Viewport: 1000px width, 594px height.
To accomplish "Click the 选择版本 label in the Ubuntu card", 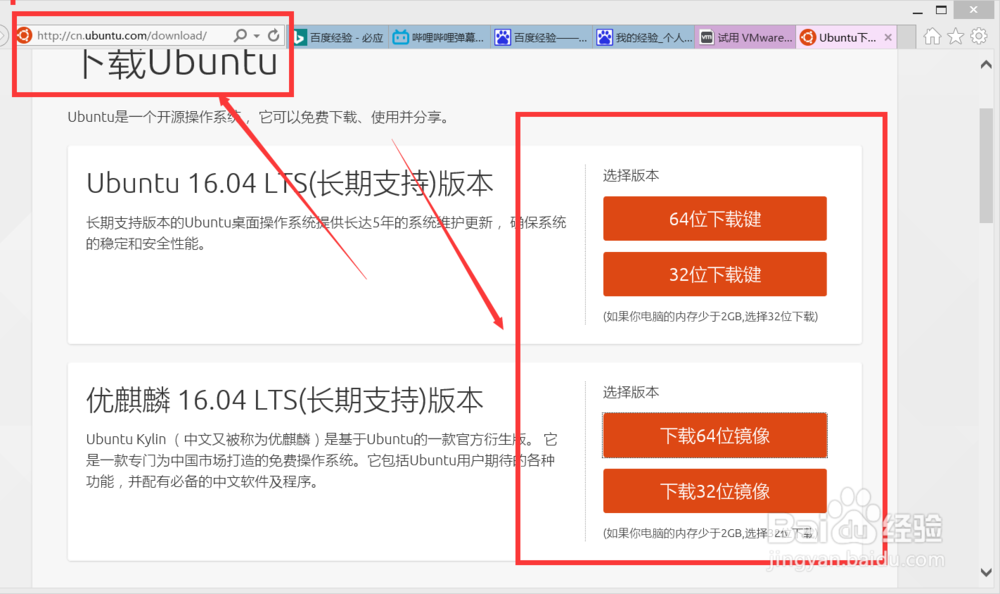I will point(631,175).
